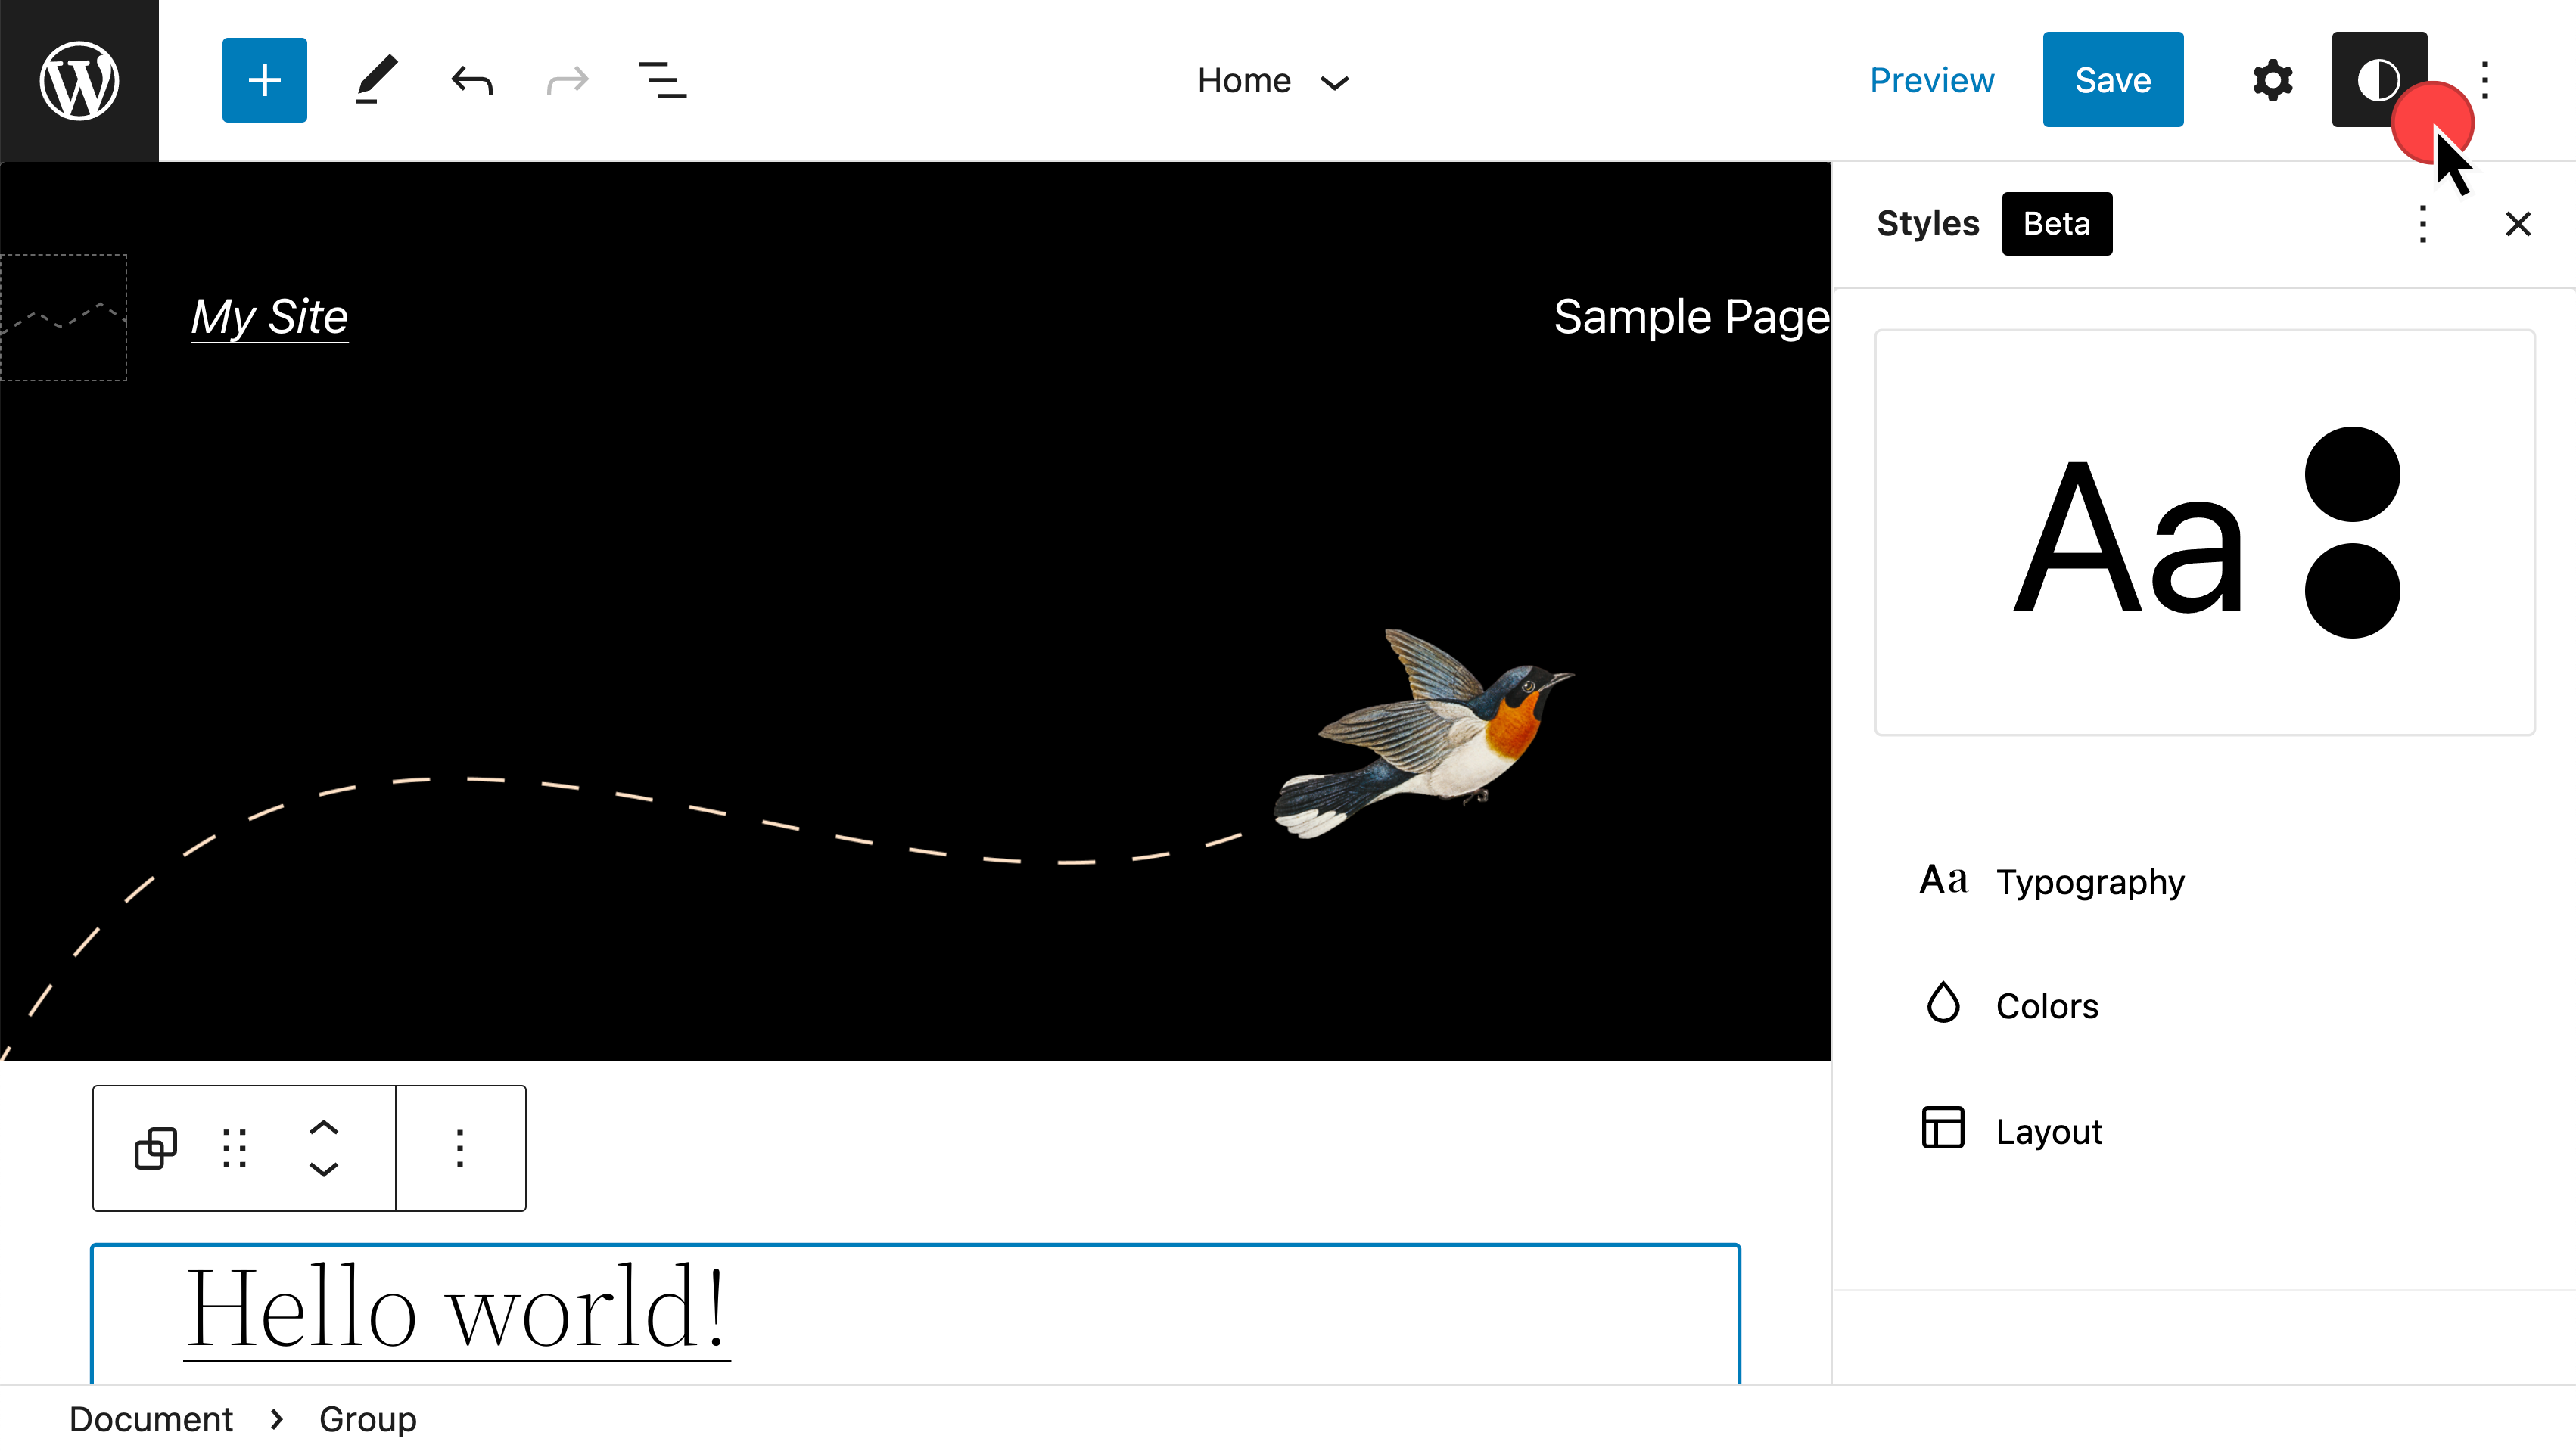
Task: Open the Colors styles section
Action: point(2046,1006)
